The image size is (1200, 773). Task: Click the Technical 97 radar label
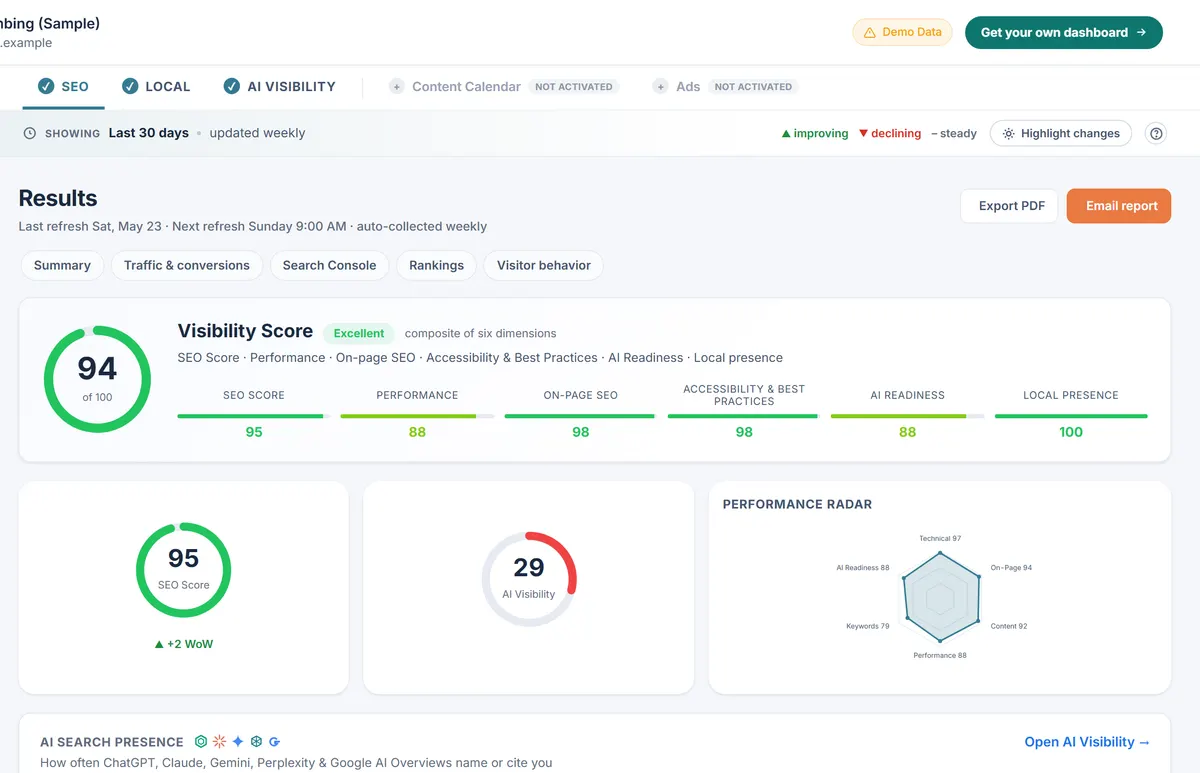click(x=940, y=538)
